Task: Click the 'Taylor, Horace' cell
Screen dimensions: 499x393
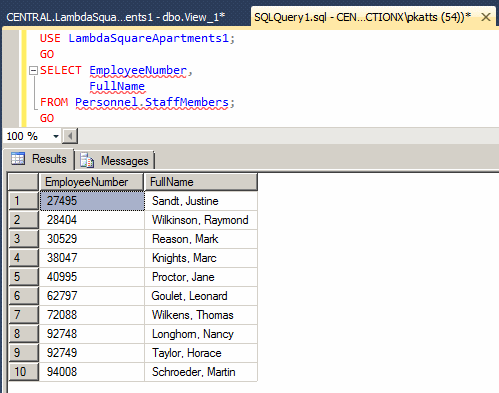Action: pos(201,353)
